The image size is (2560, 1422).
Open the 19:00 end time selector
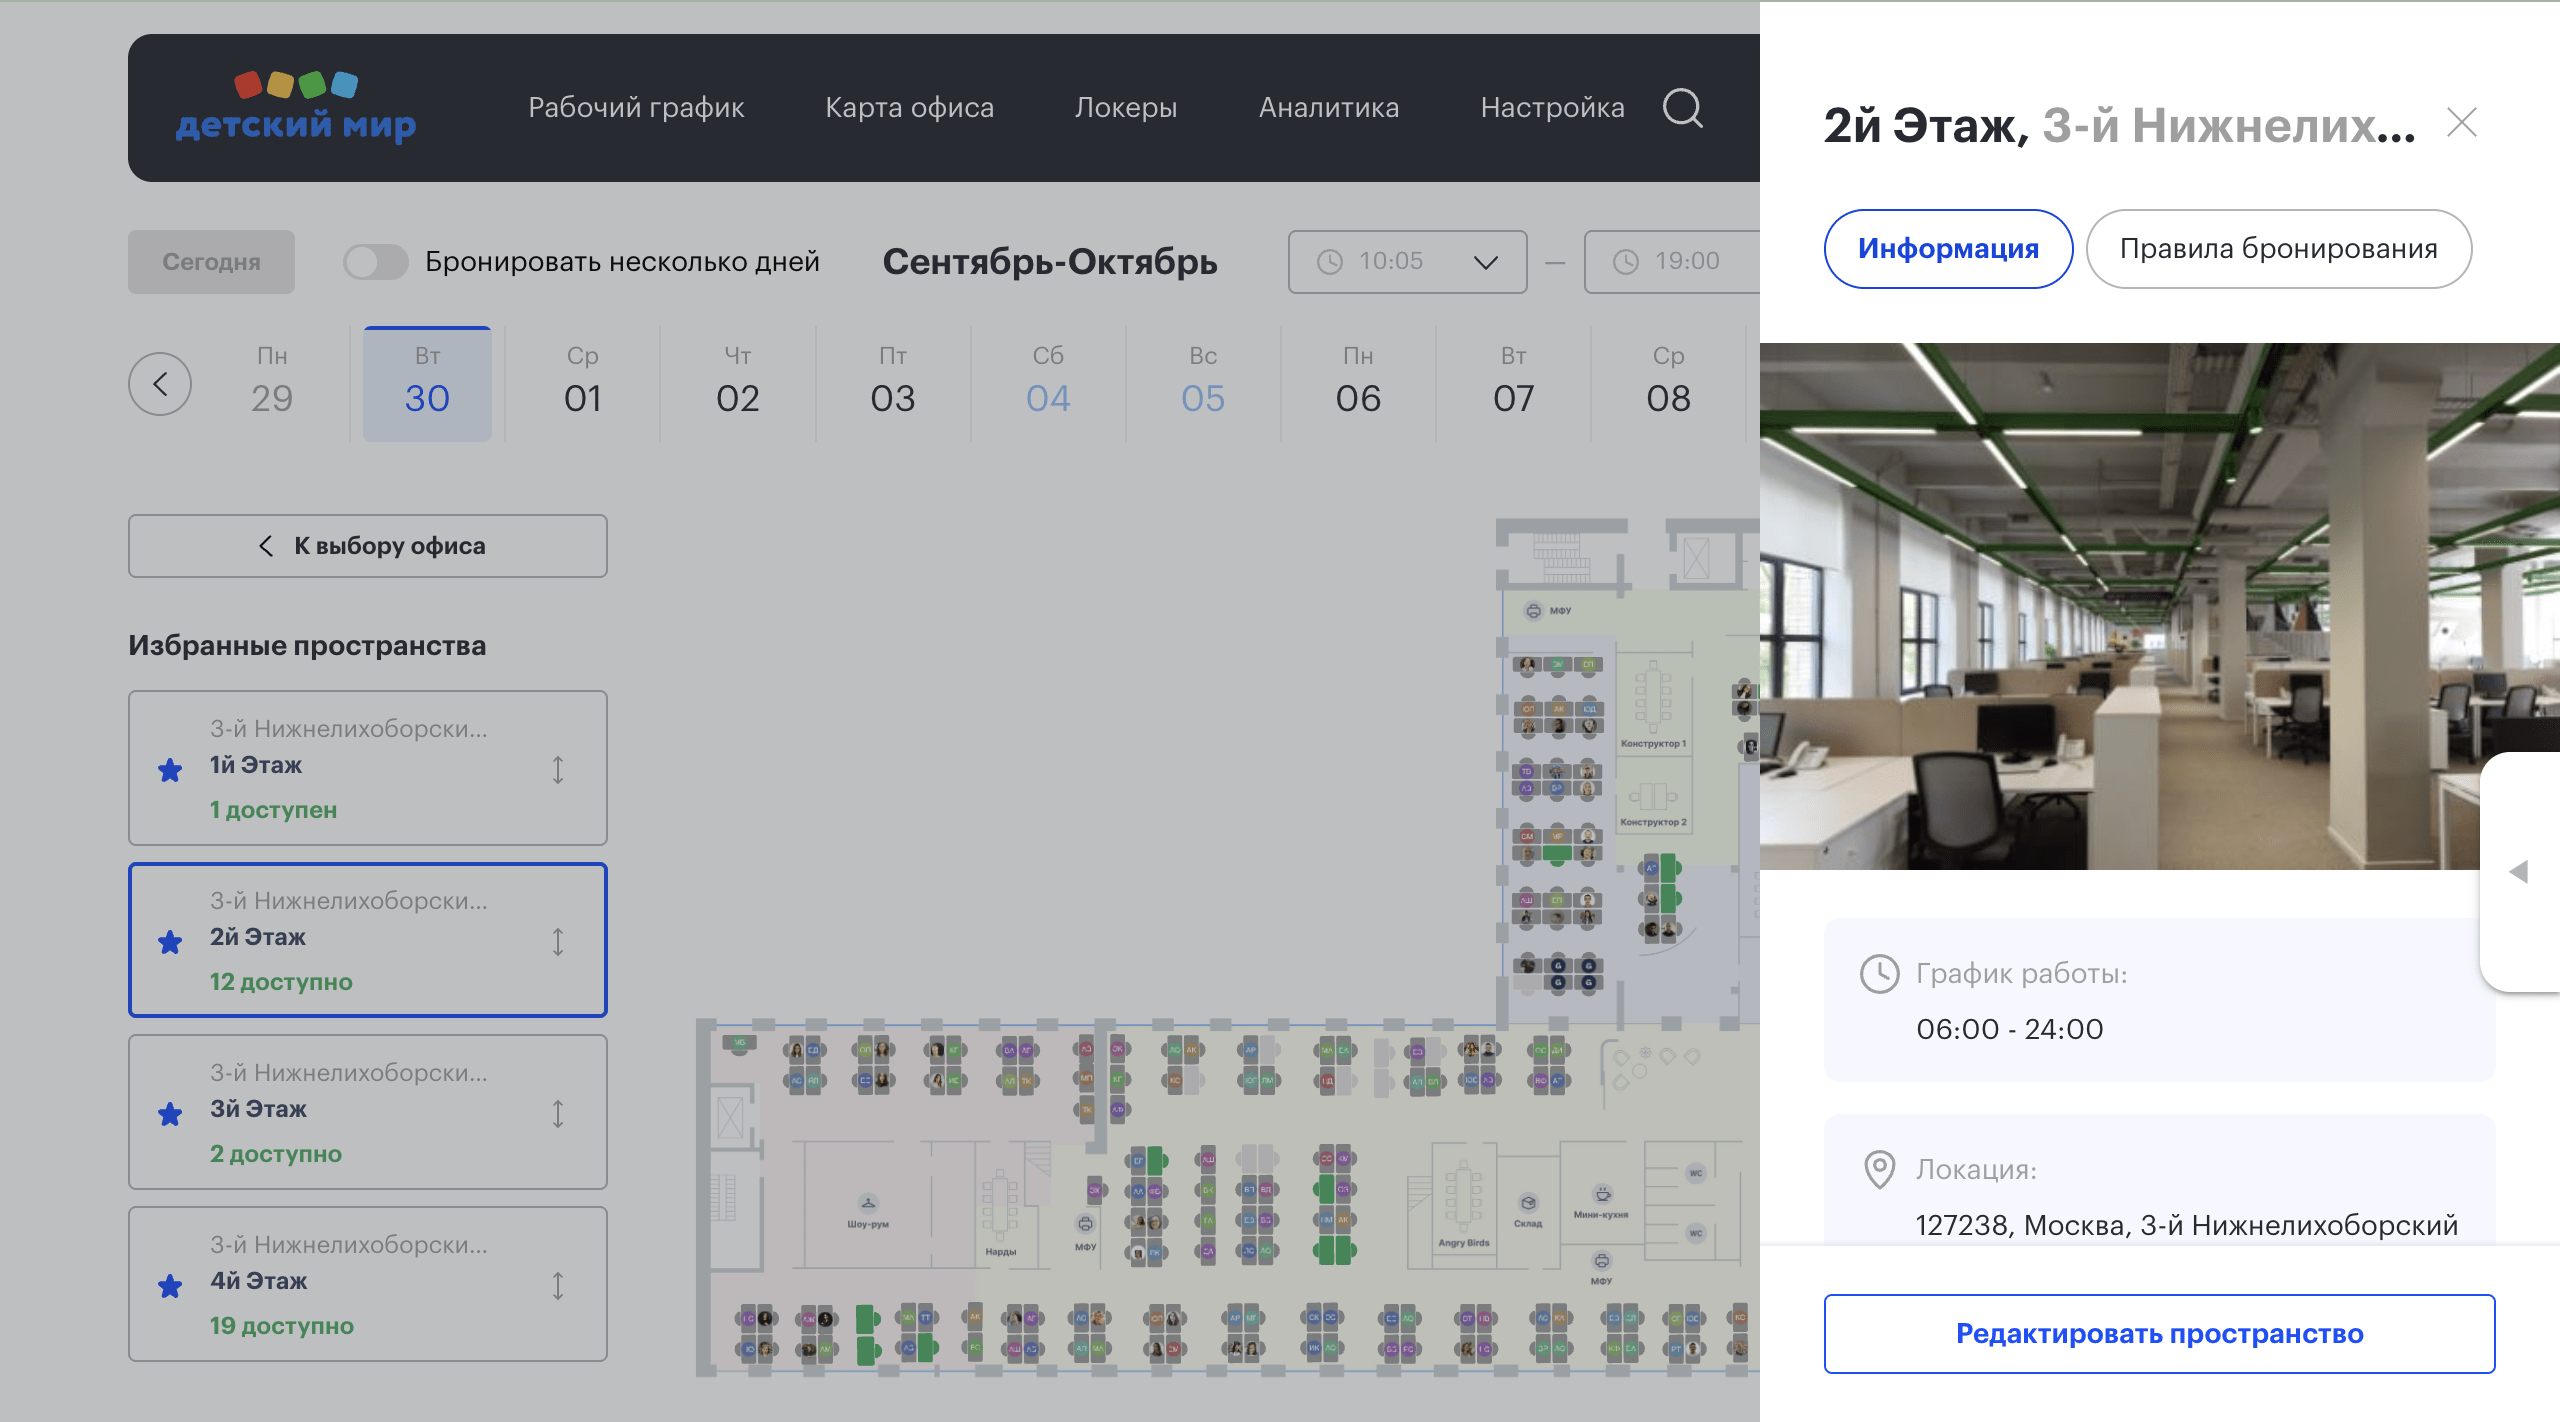pos(1672,262)
